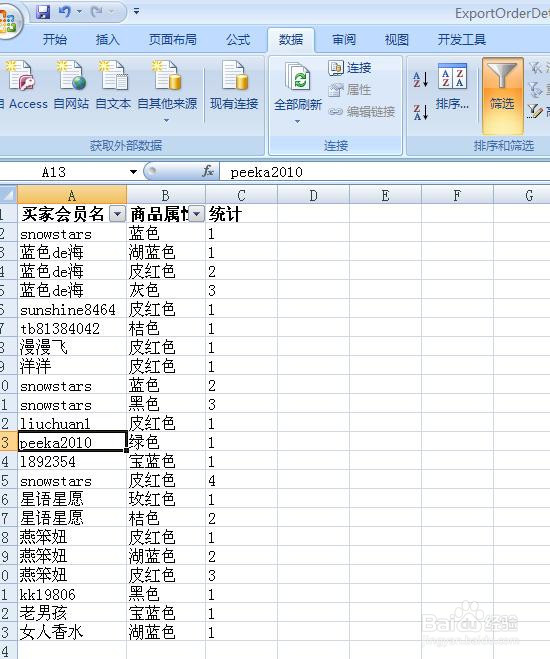Undo the last action
This screenshot has width=550, height=659.
(x=65, y=12)
